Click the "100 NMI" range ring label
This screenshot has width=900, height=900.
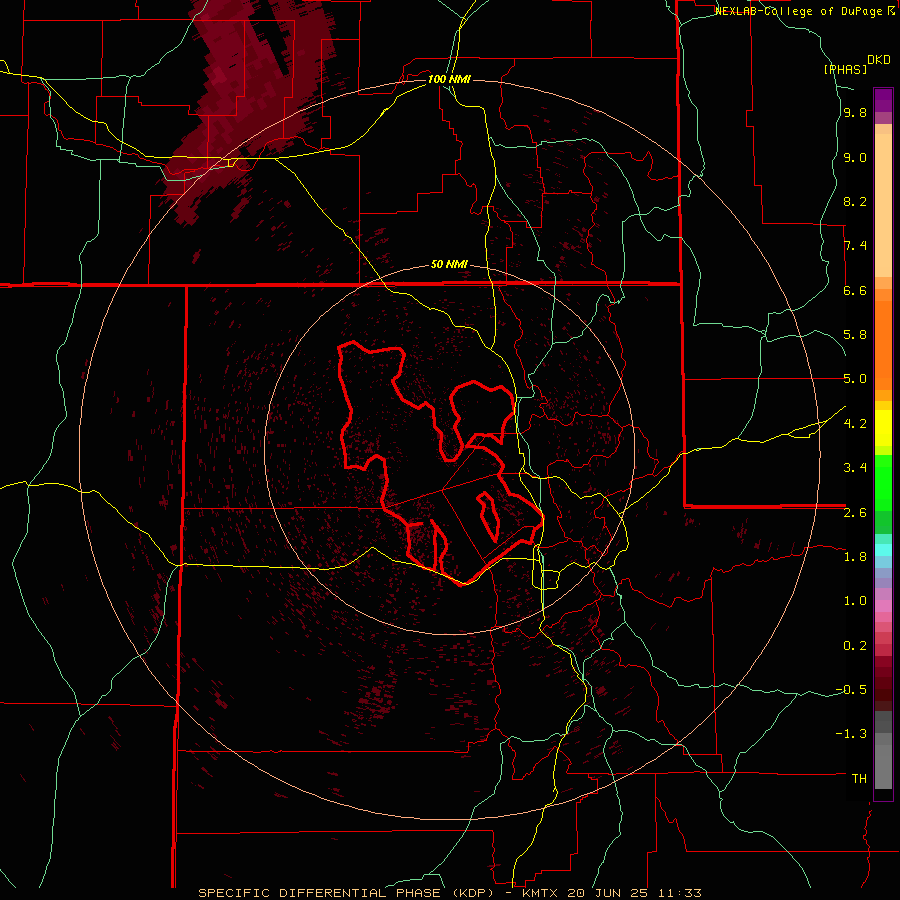click(x=449, y=79)
